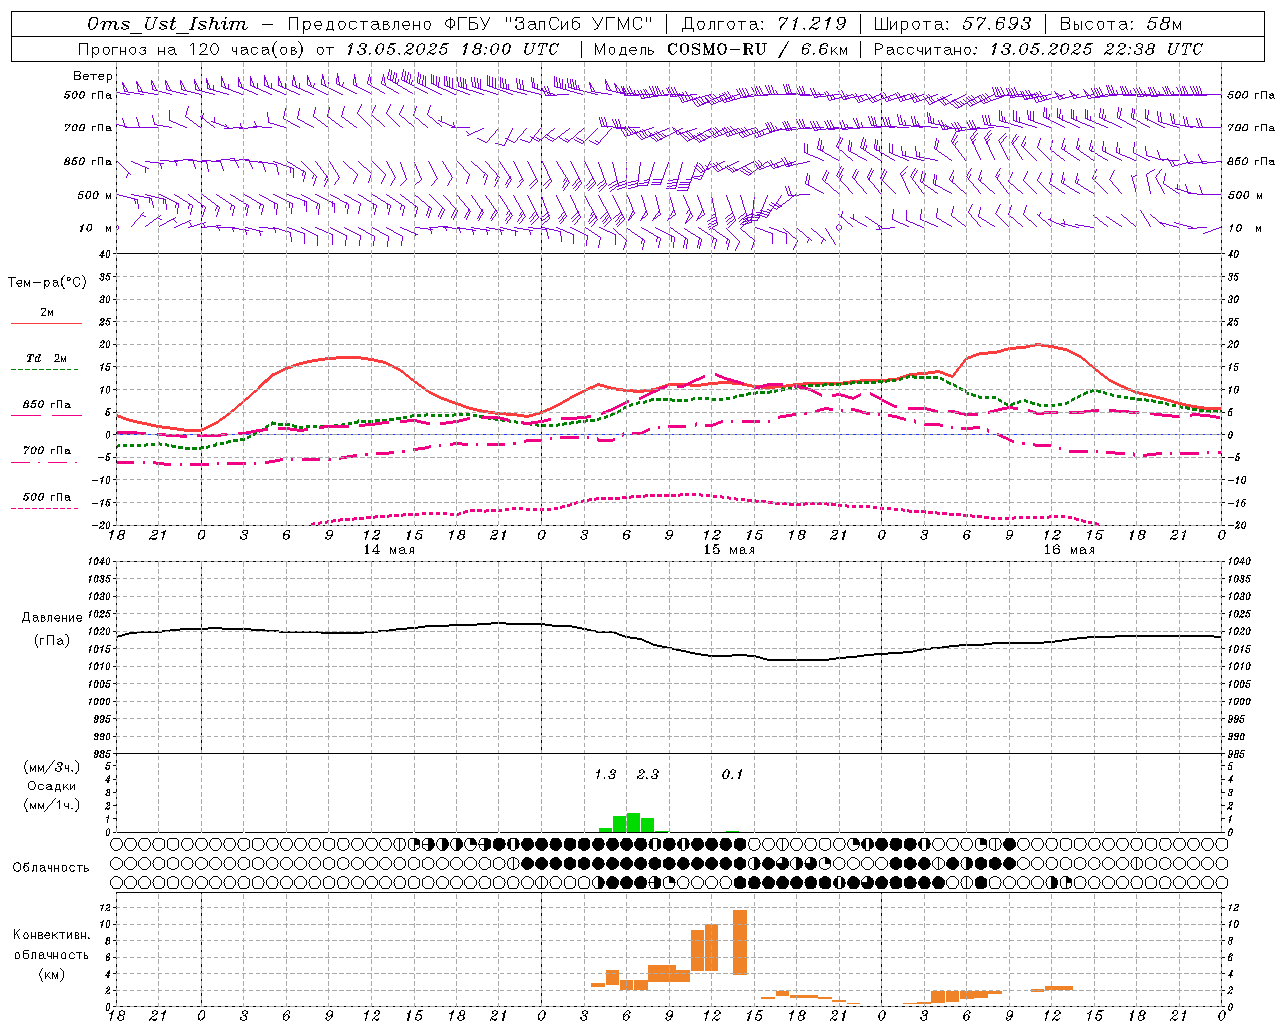Click the 3-hour precipitation value 0.1
This screenshot has height=1024, width=1280.
click(x=732, y=774)
